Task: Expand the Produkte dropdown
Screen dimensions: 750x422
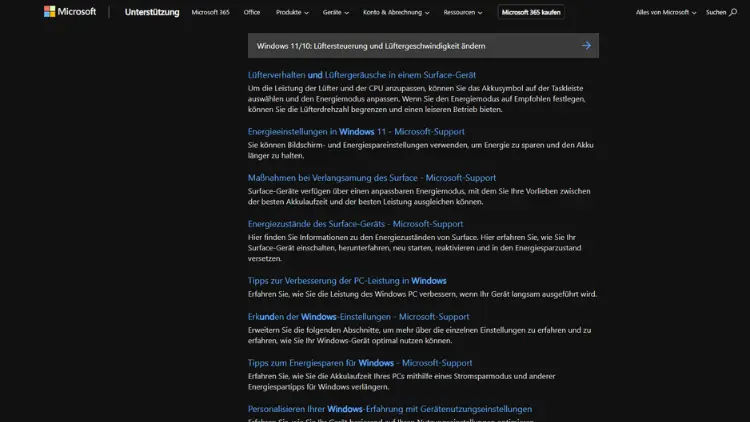Action: 292,12
